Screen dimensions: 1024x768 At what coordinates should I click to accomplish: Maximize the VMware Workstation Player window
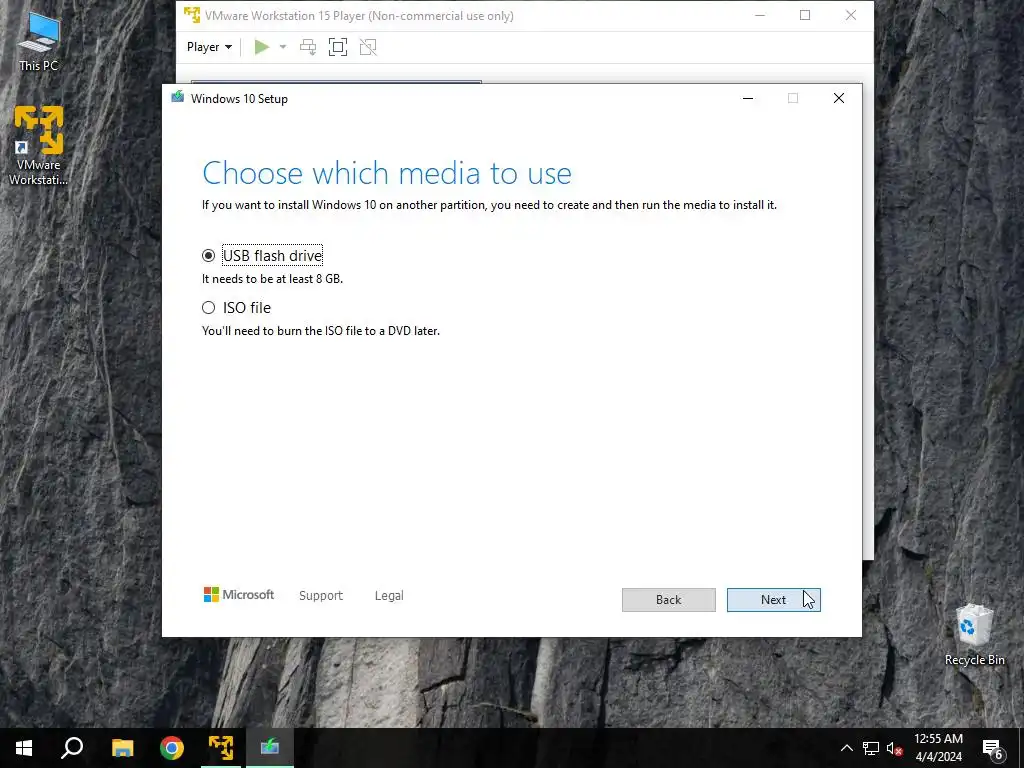point(805,15)
